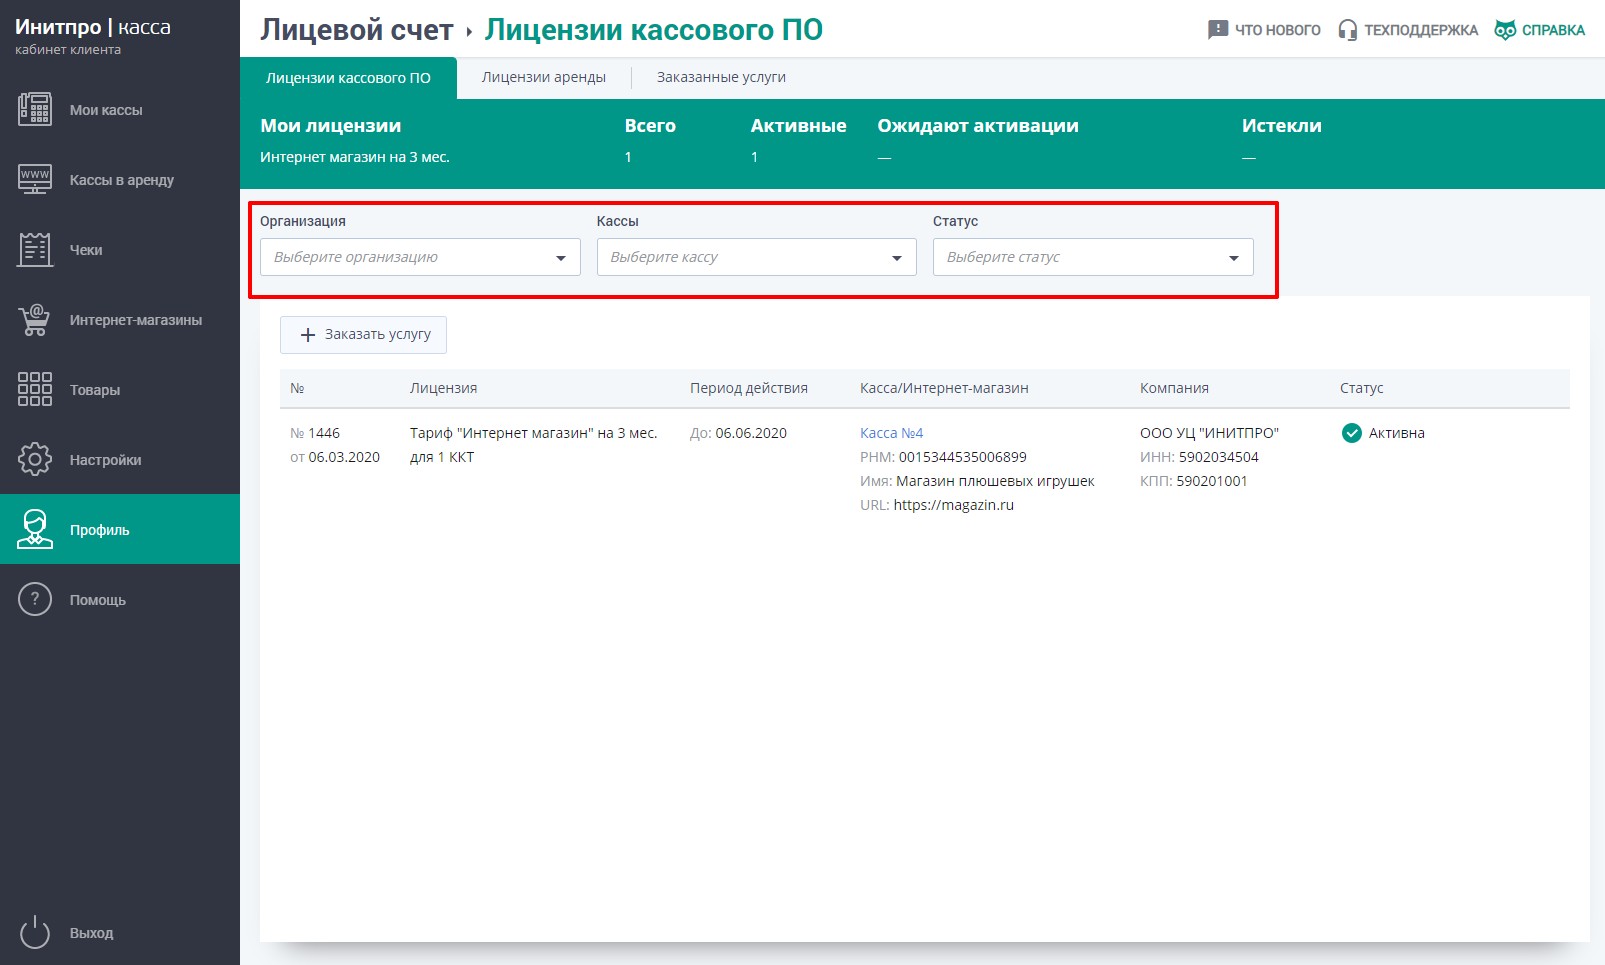The height and width of the screenshot is (965, 1605).
Task: Click the gear icon for Настройки
Action: [x=35, y=459]
